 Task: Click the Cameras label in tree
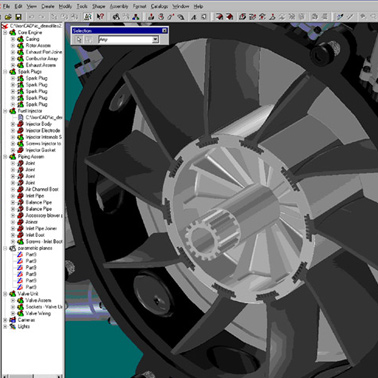(26, 320)
